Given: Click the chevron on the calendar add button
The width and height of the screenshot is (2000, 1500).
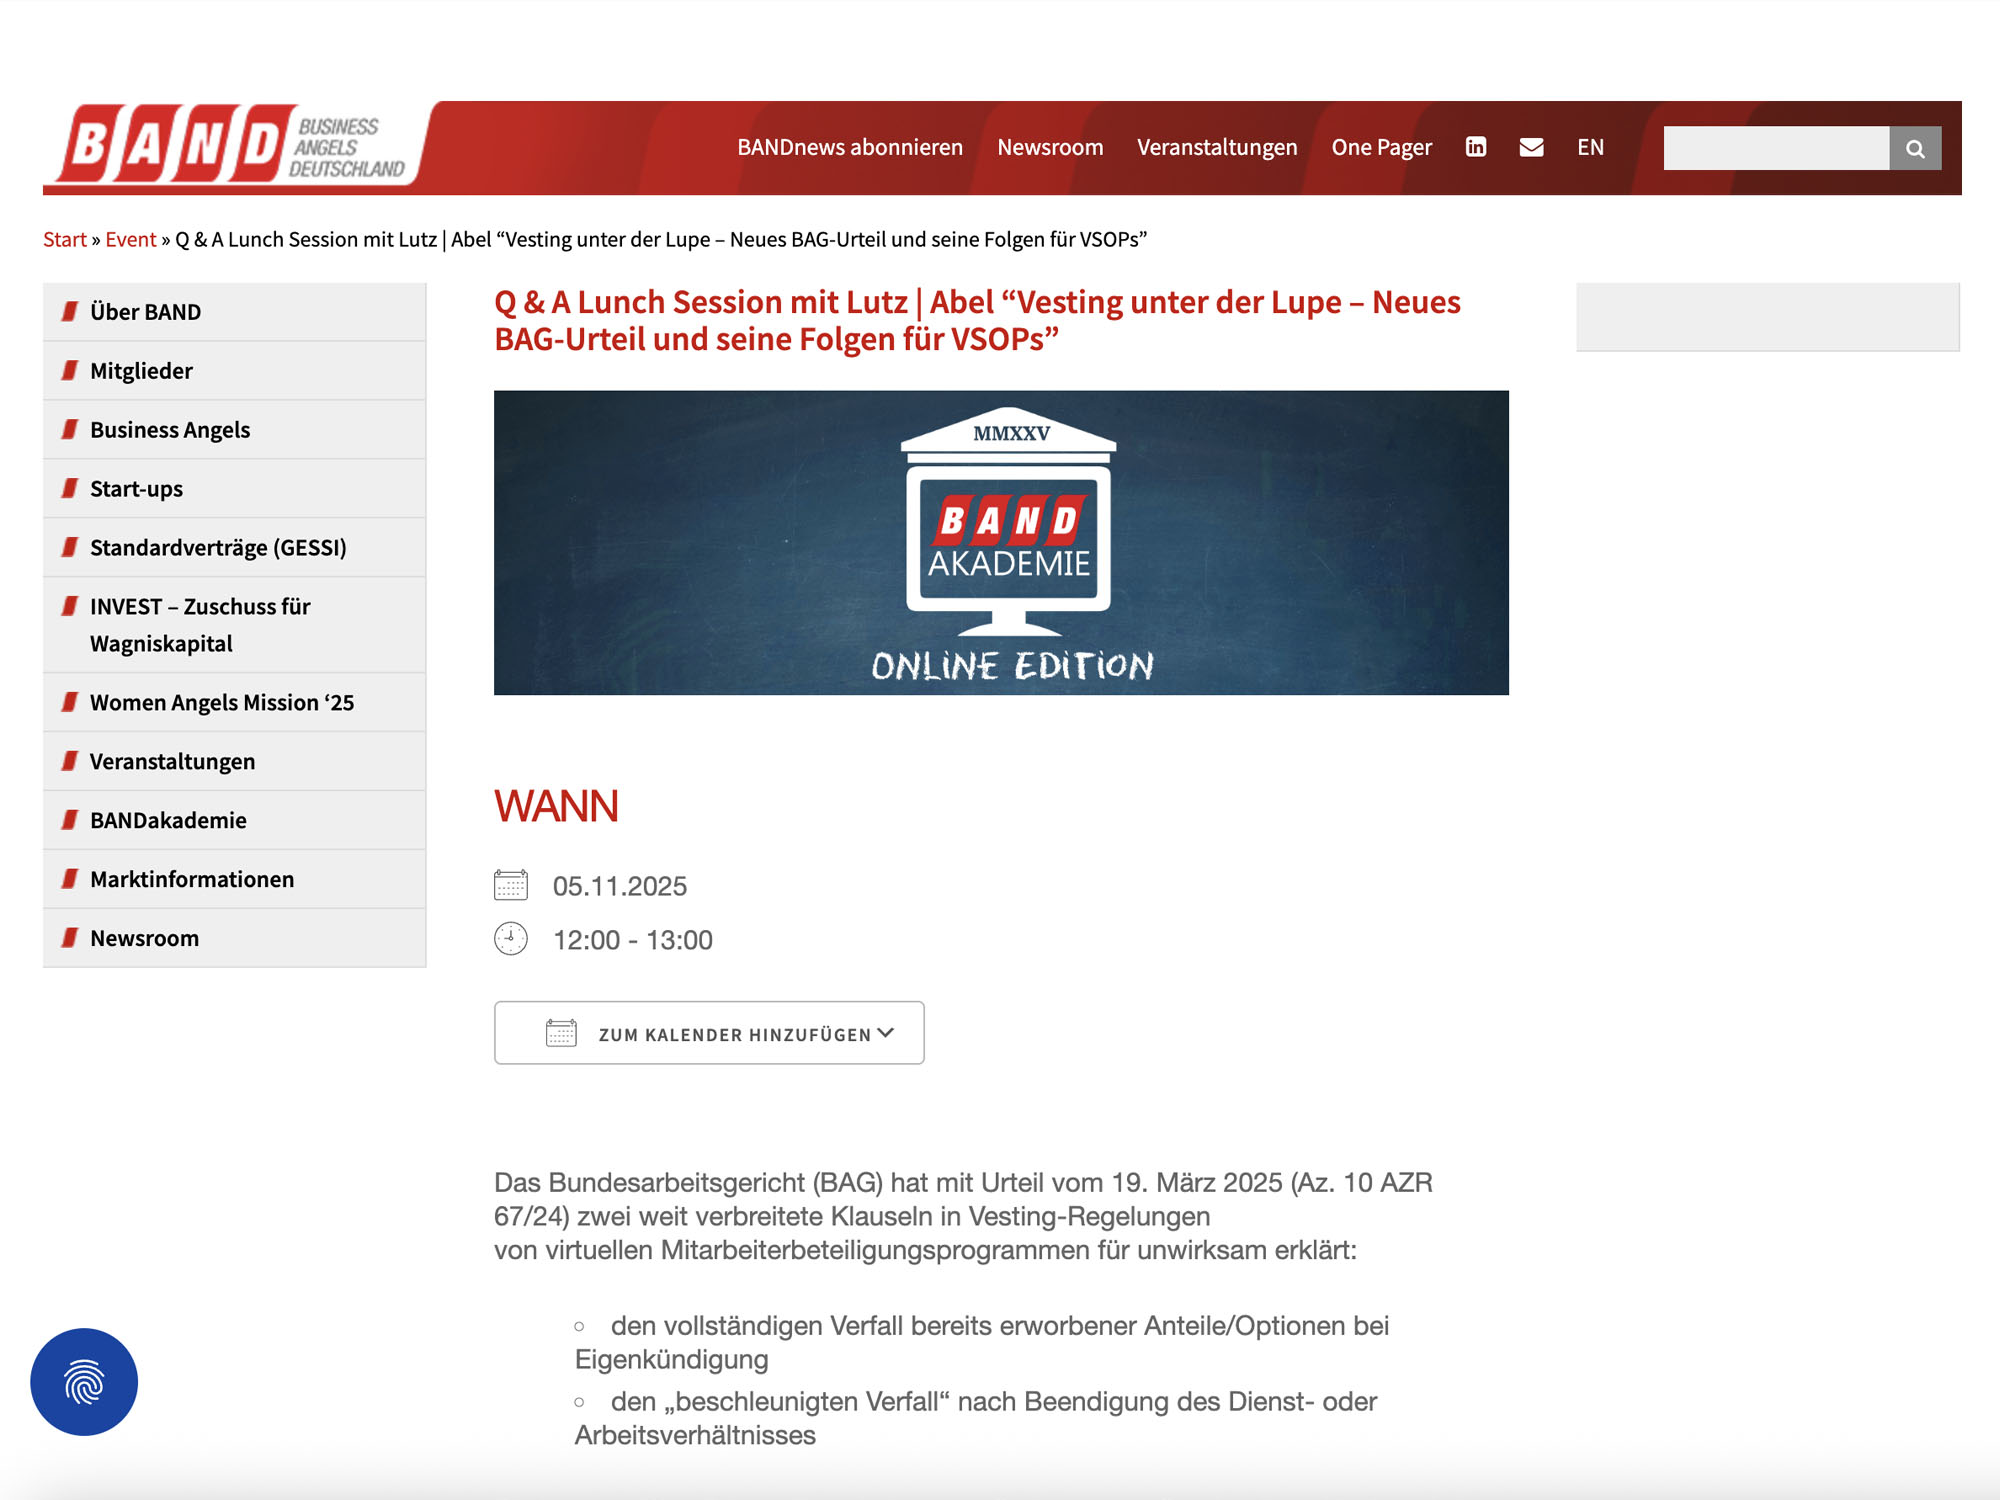Looking at the screenshot, I should pos(885,1033).
